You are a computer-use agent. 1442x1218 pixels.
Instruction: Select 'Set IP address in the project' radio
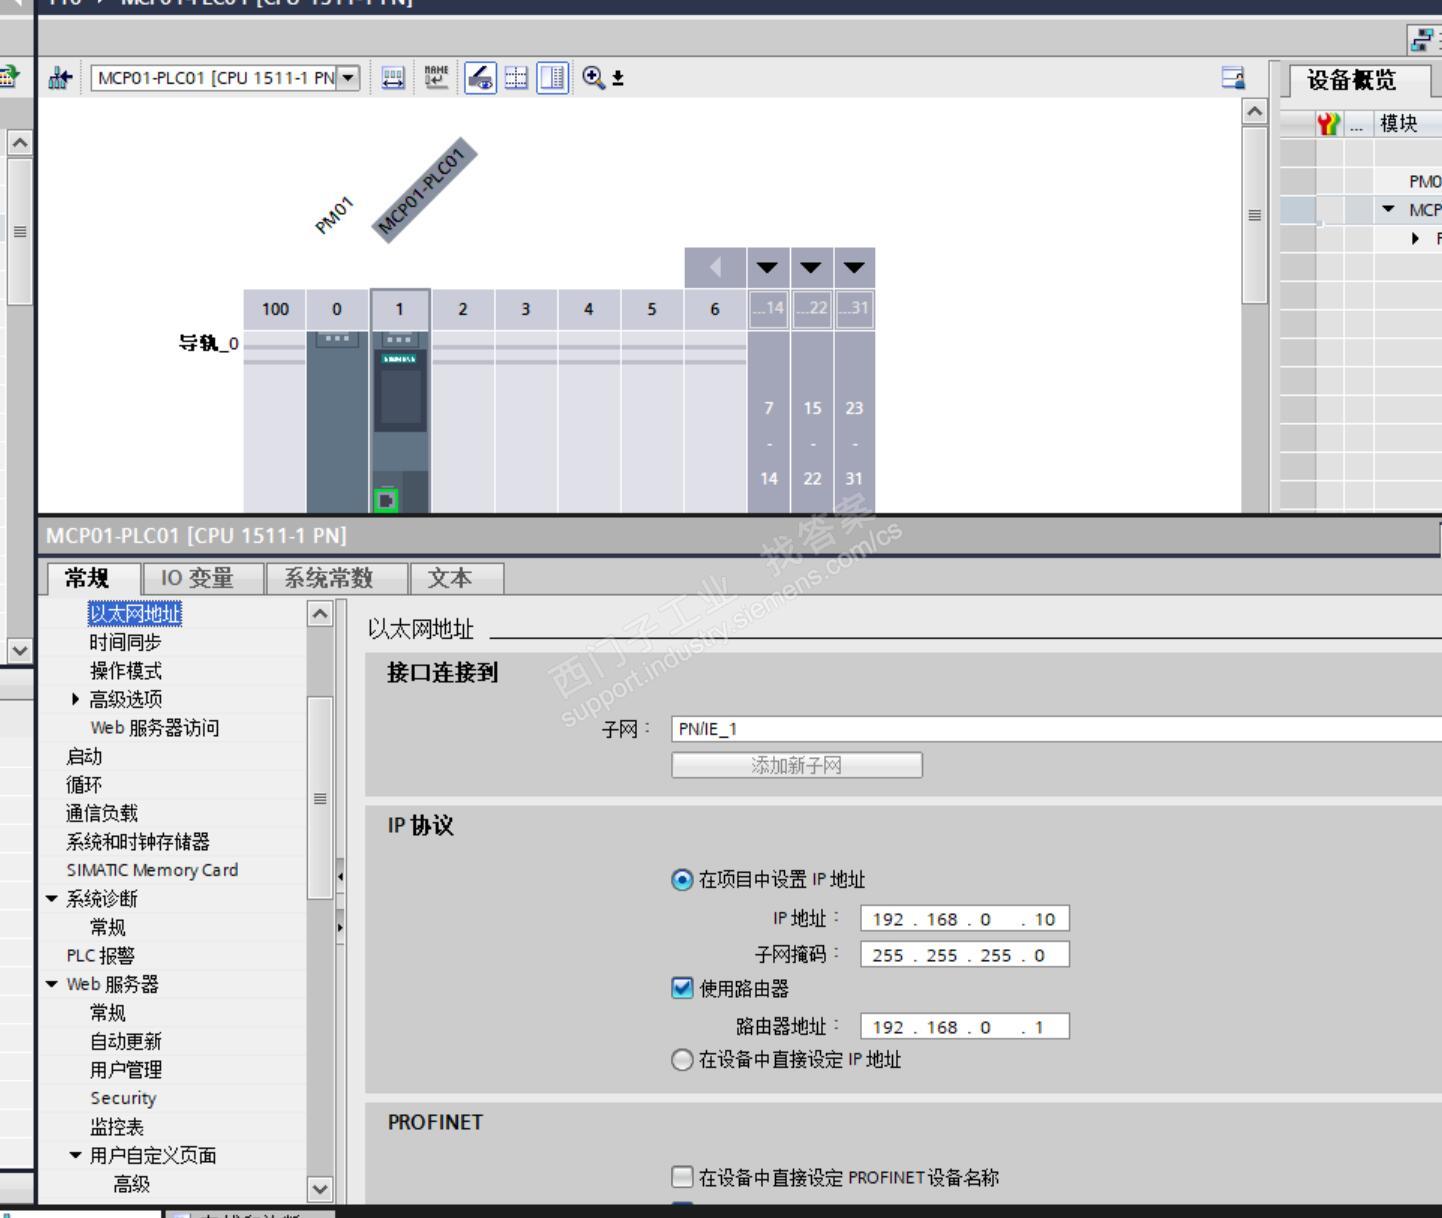682,880
